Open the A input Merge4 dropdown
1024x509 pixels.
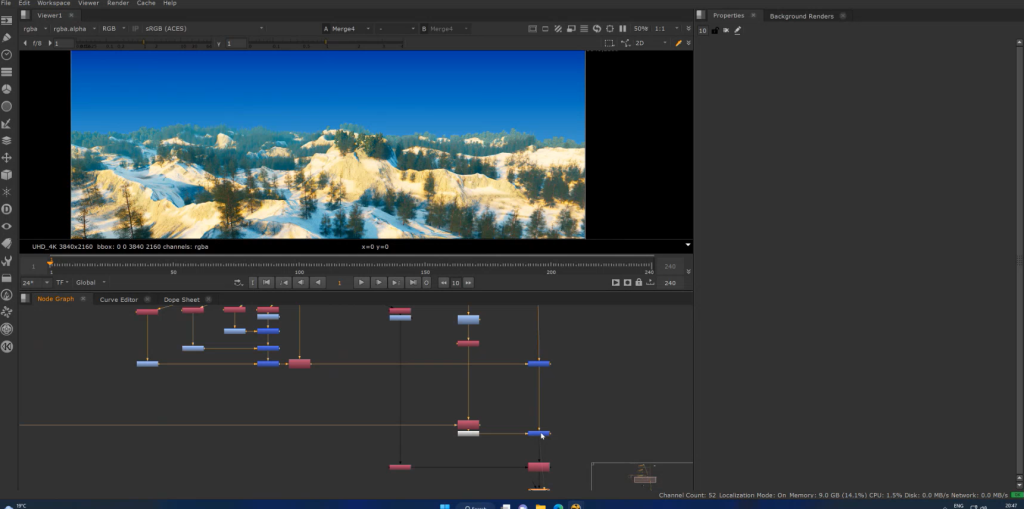352,29
